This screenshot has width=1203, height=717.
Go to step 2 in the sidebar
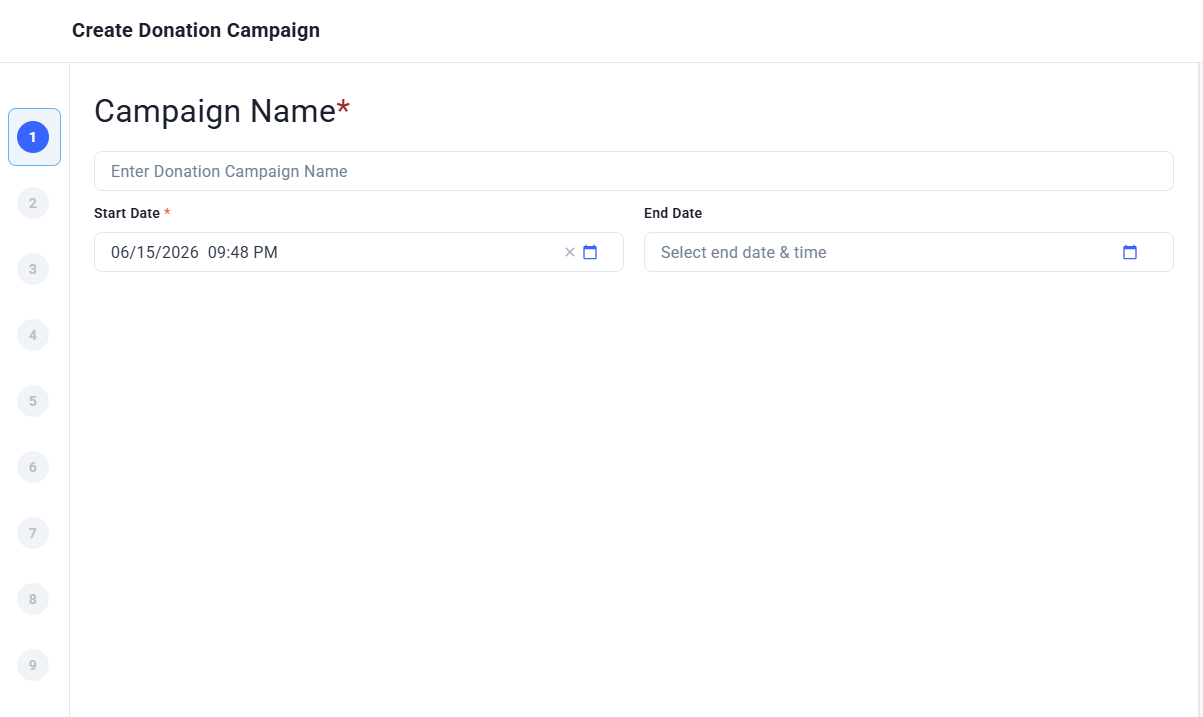(x=33, y=203)
